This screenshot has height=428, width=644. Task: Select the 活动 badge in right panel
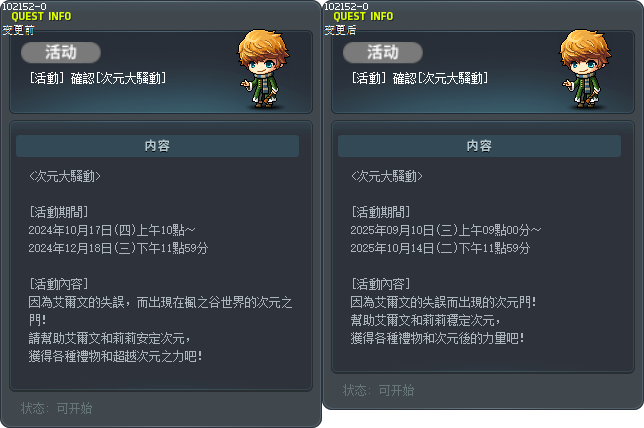coord(383,53)
